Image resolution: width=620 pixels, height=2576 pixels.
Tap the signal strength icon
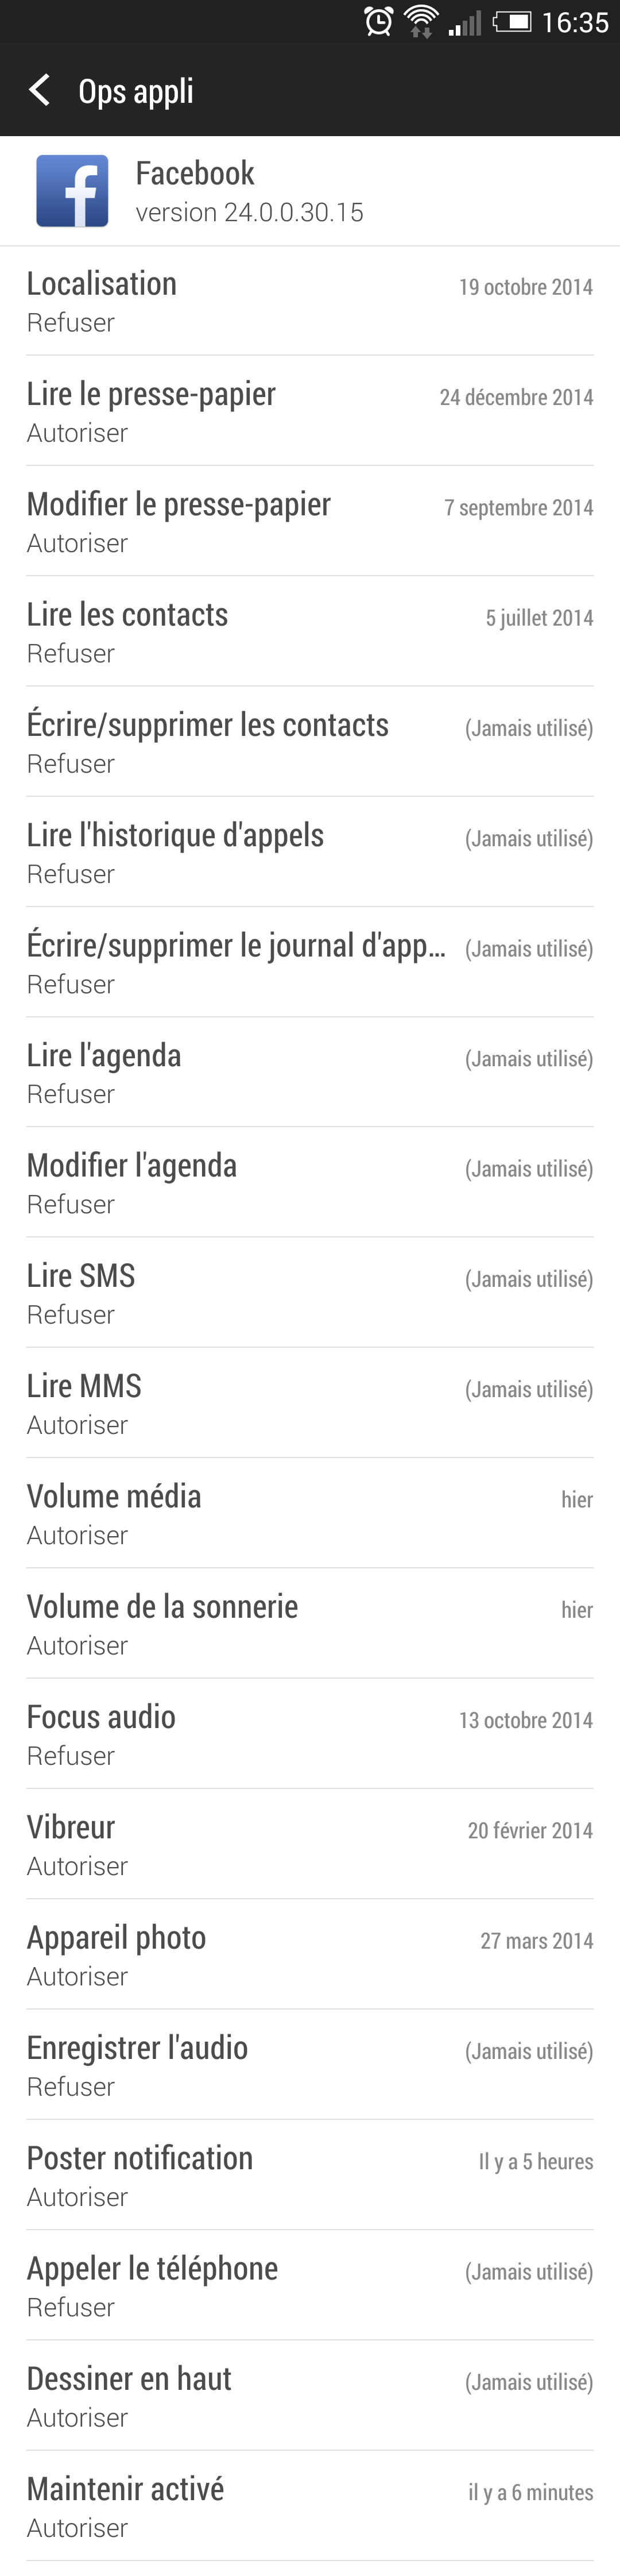[x=465, y=22]
